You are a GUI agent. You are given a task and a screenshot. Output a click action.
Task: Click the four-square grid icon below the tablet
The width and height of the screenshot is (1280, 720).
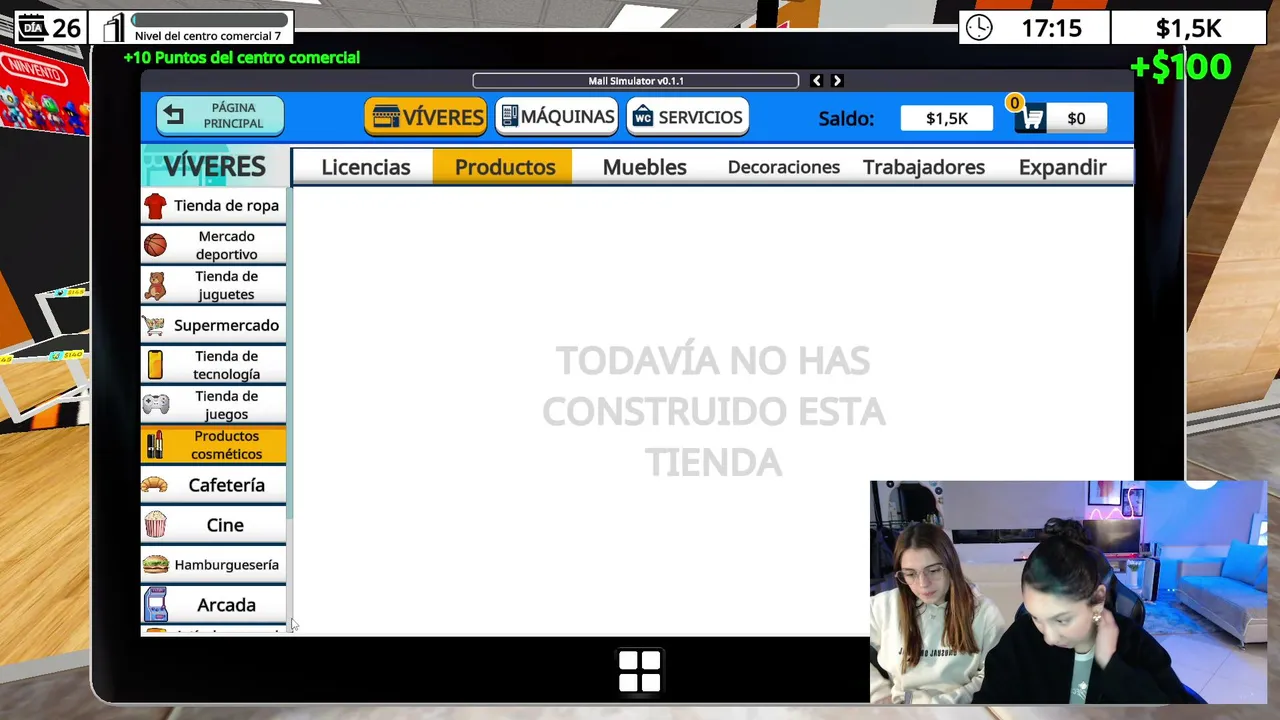point(640,671)
